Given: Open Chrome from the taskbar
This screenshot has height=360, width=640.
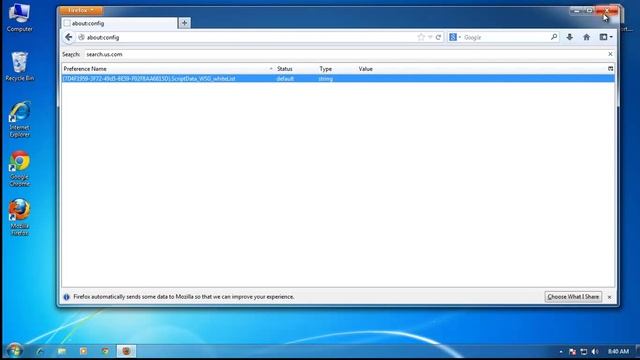Looking at the screenshot, I should [105, 351].
